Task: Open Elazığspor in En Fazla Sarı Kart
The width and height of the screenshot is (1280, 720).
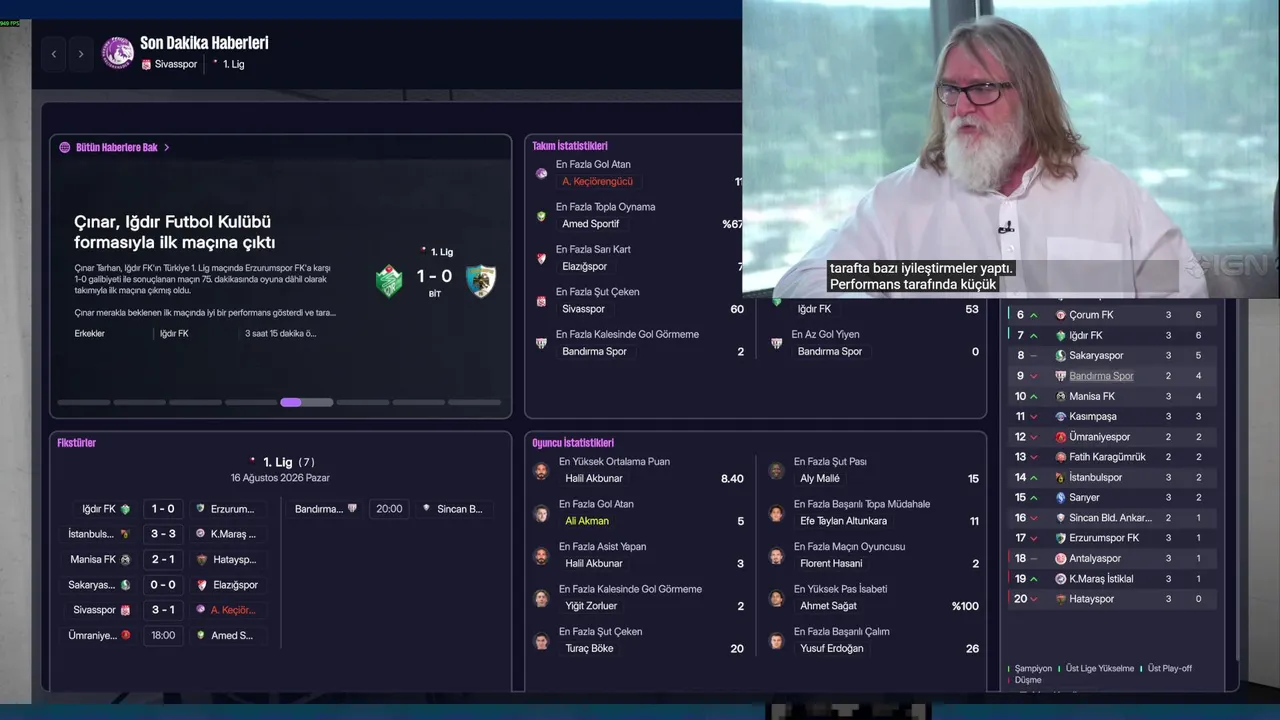Action: [x=584, y=266]
